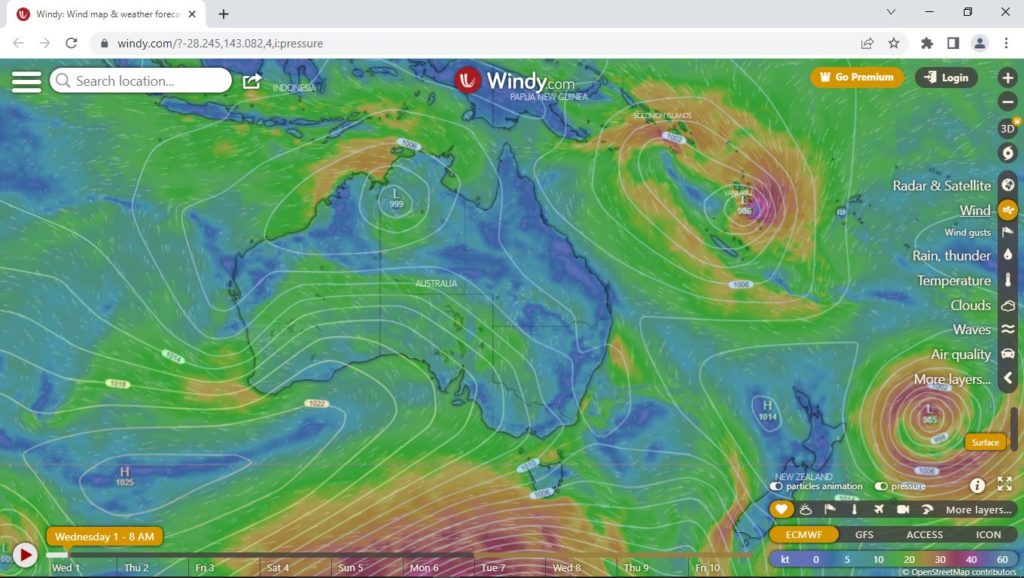Image resolution: width=1024 pixels, height=578 pixels.
Task: Click the Windy.com logo
Action: click(x=515, y=81)
